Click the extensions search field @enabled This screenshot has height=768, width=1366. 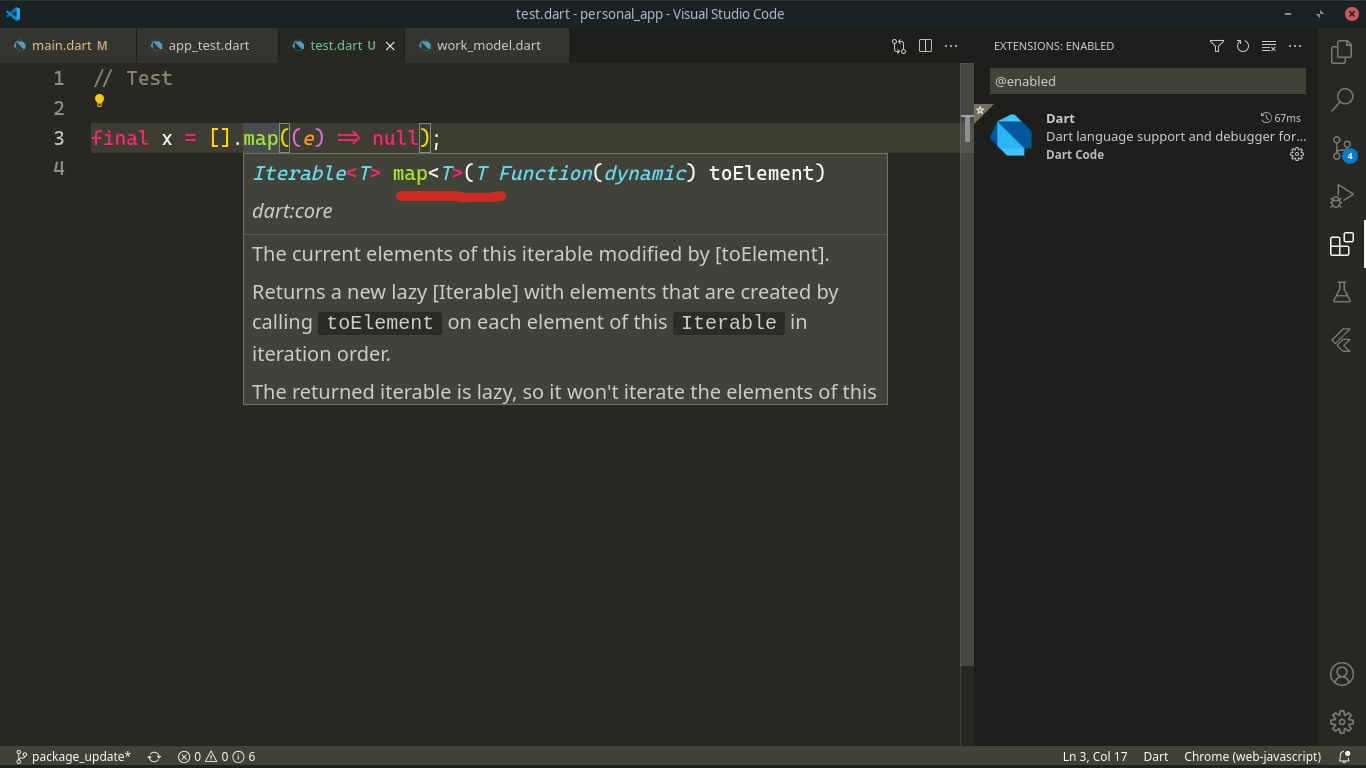coord(1147,81)
